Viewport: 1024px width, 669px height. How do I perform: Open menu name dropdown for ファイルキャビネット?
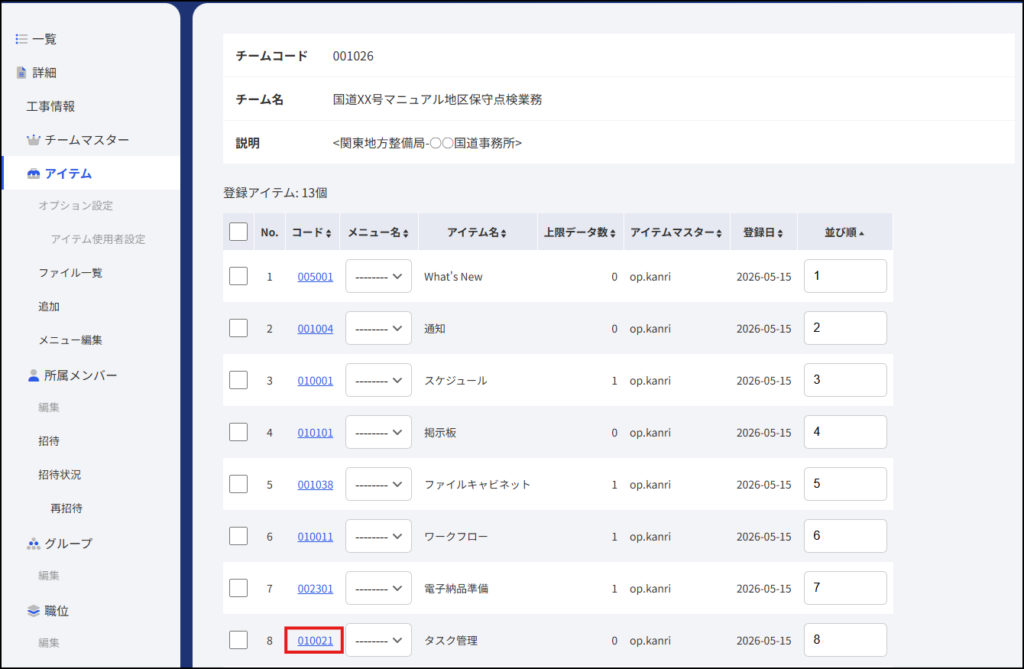coord(378,484)
